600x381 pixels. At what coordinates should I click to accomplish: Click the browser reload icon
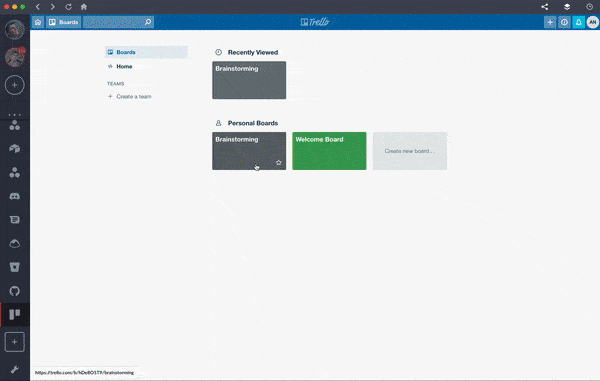[x=68, y=7]
